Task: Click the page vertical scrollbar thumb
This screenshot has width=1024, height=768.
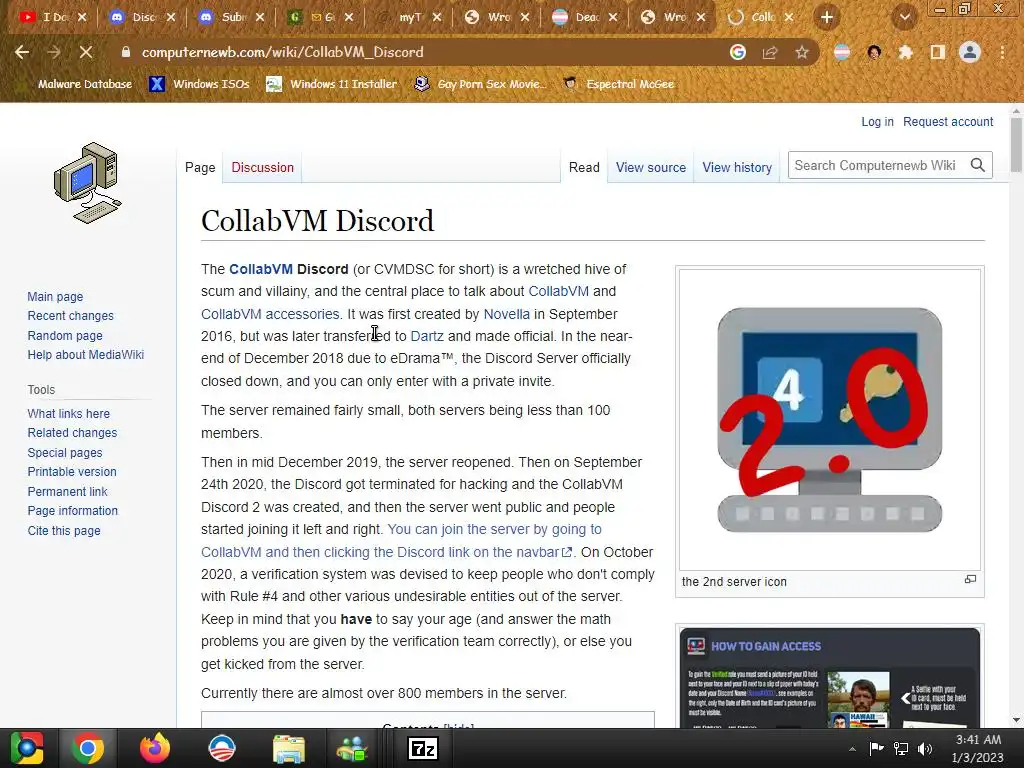Action: point(1016,145)
